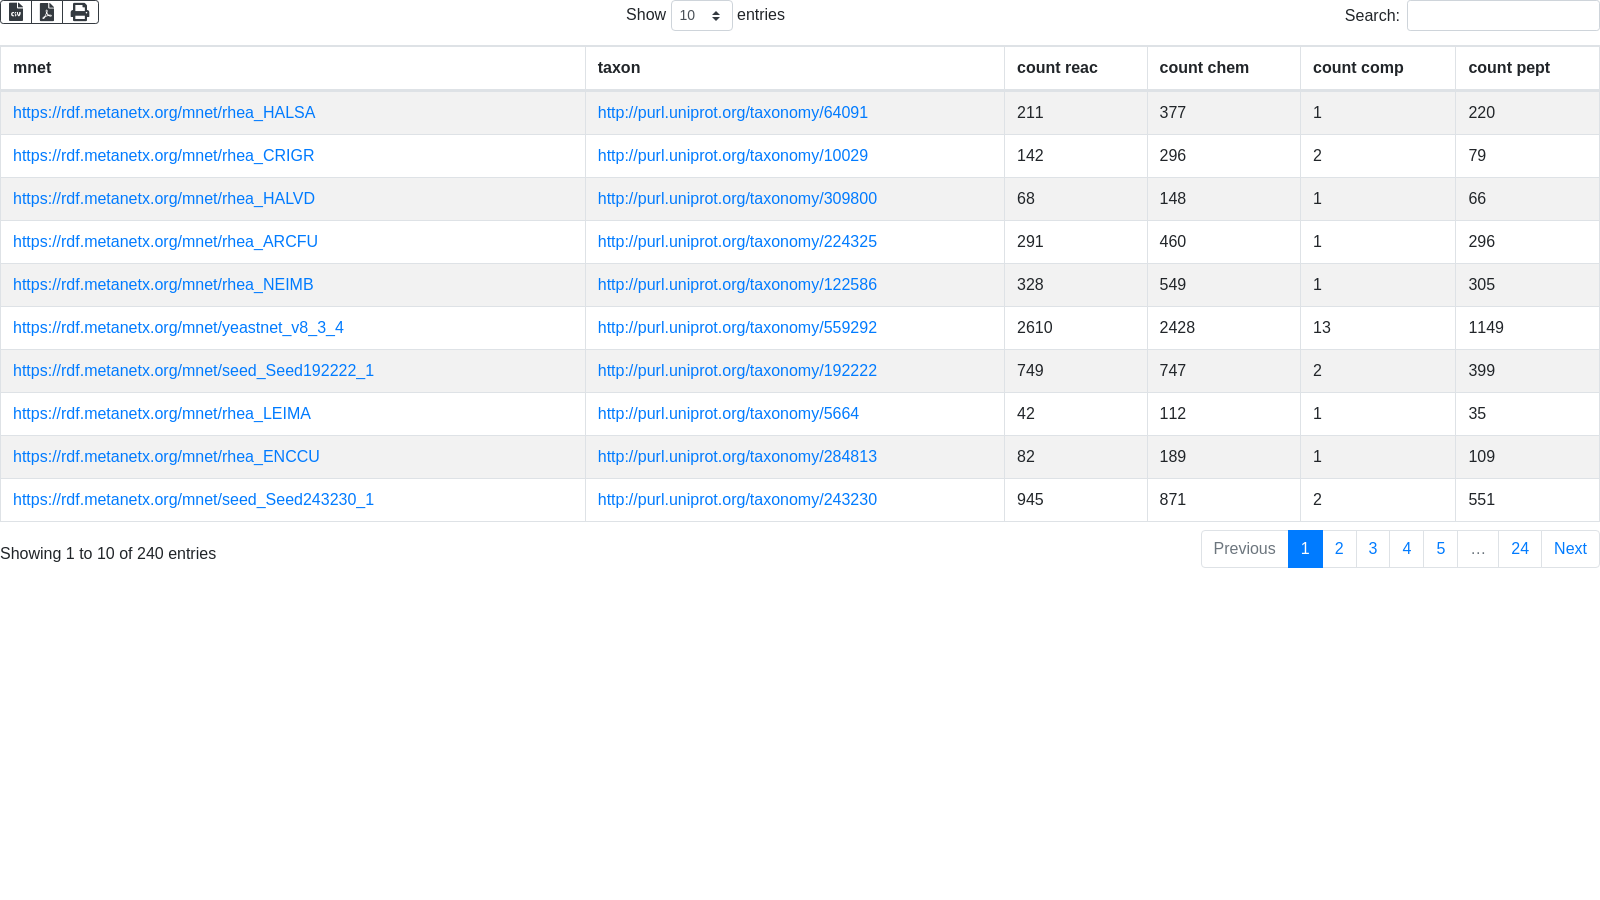Open the Show entries dropdown
Image resolution: width=1600 pixels, height=900 pixels.
click(701, 16)
